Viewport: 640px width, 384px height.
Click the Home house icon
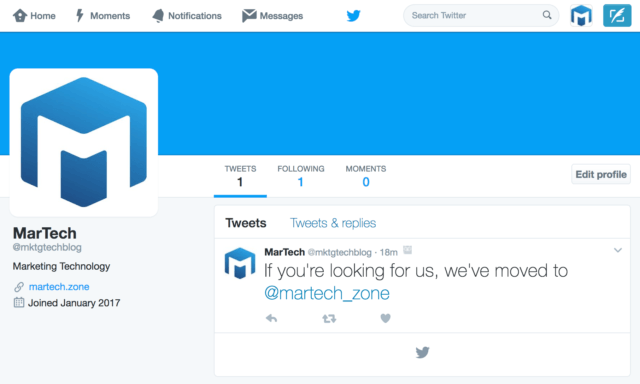20,16
